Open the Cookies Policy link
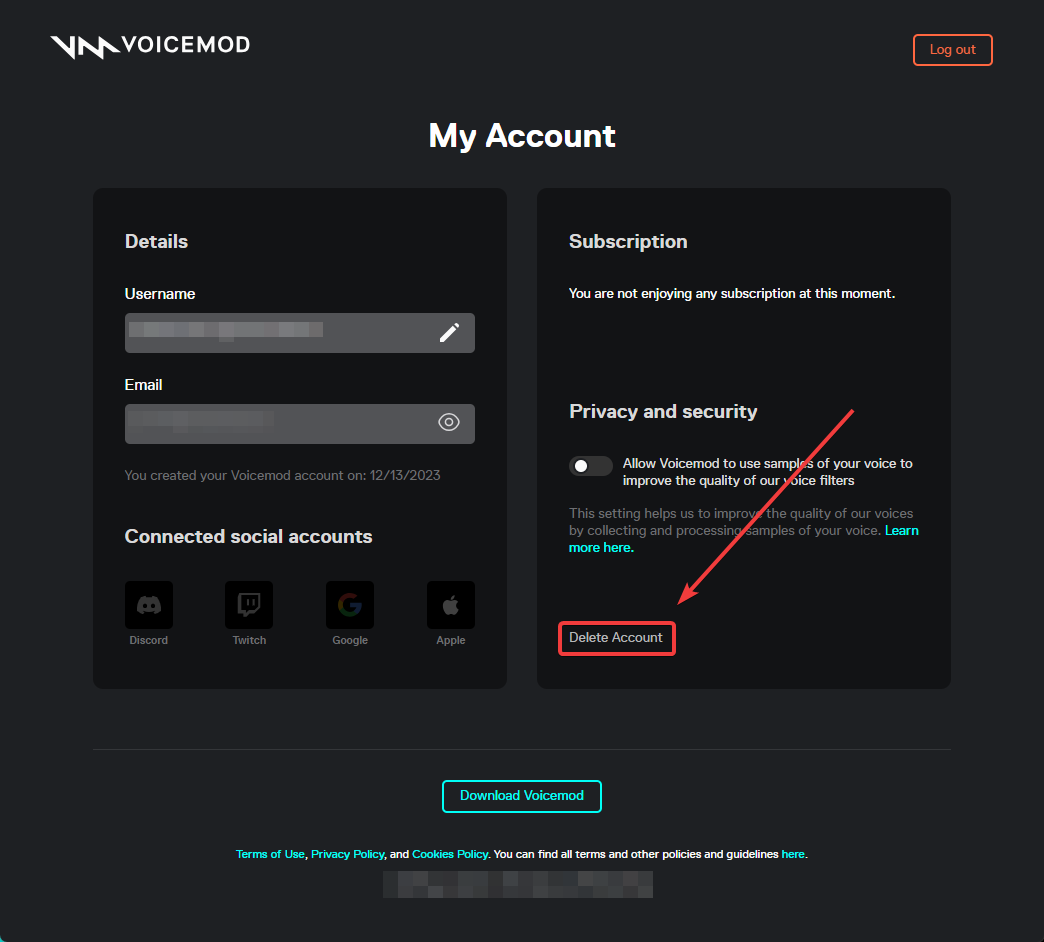 pos(450,854)
